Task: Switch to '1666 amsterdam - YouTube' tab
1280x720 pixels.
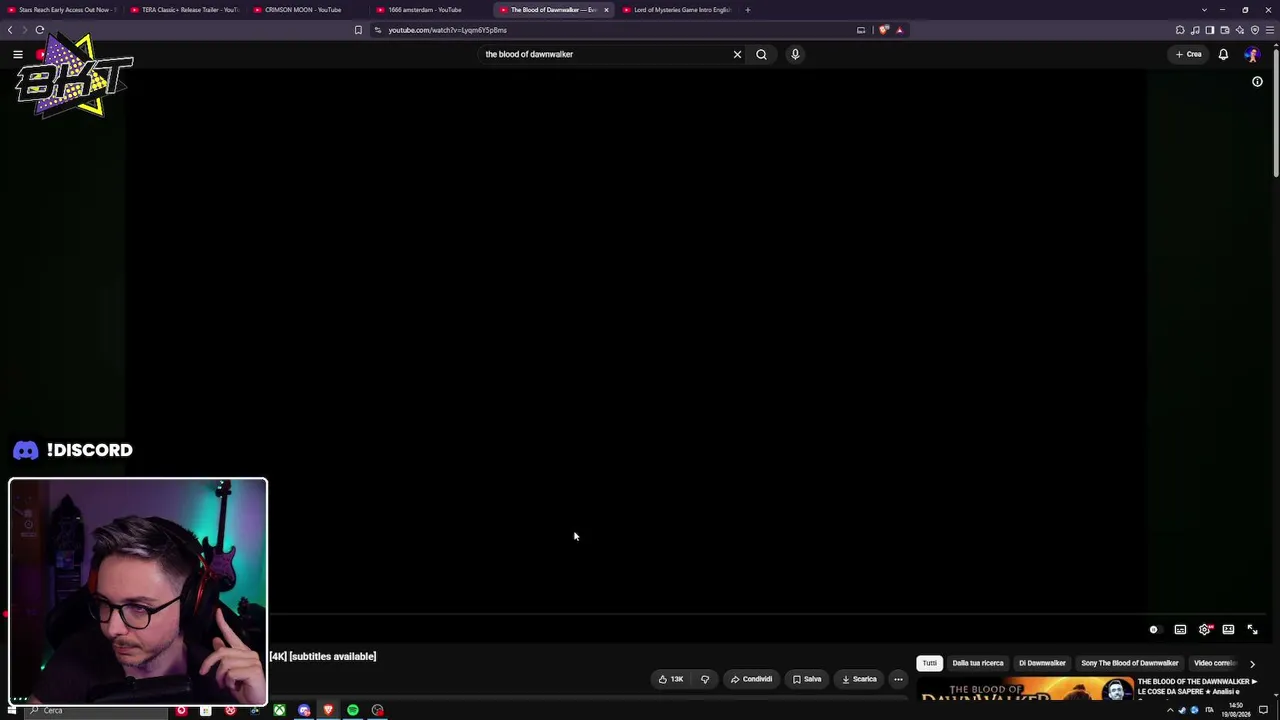Action: [432, 10]
